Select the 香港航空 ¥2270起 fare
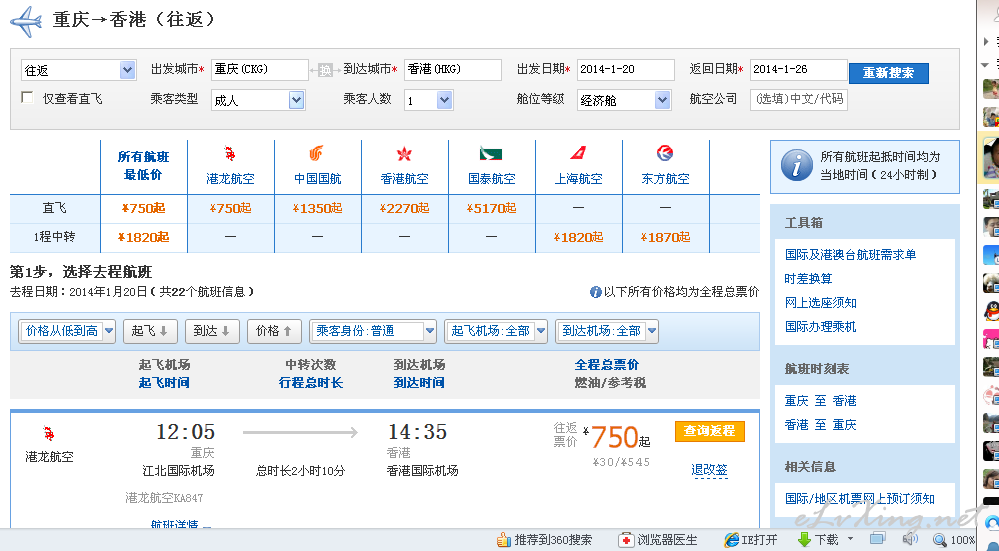This screenshot has height=551, width=999. click(404, 208)
